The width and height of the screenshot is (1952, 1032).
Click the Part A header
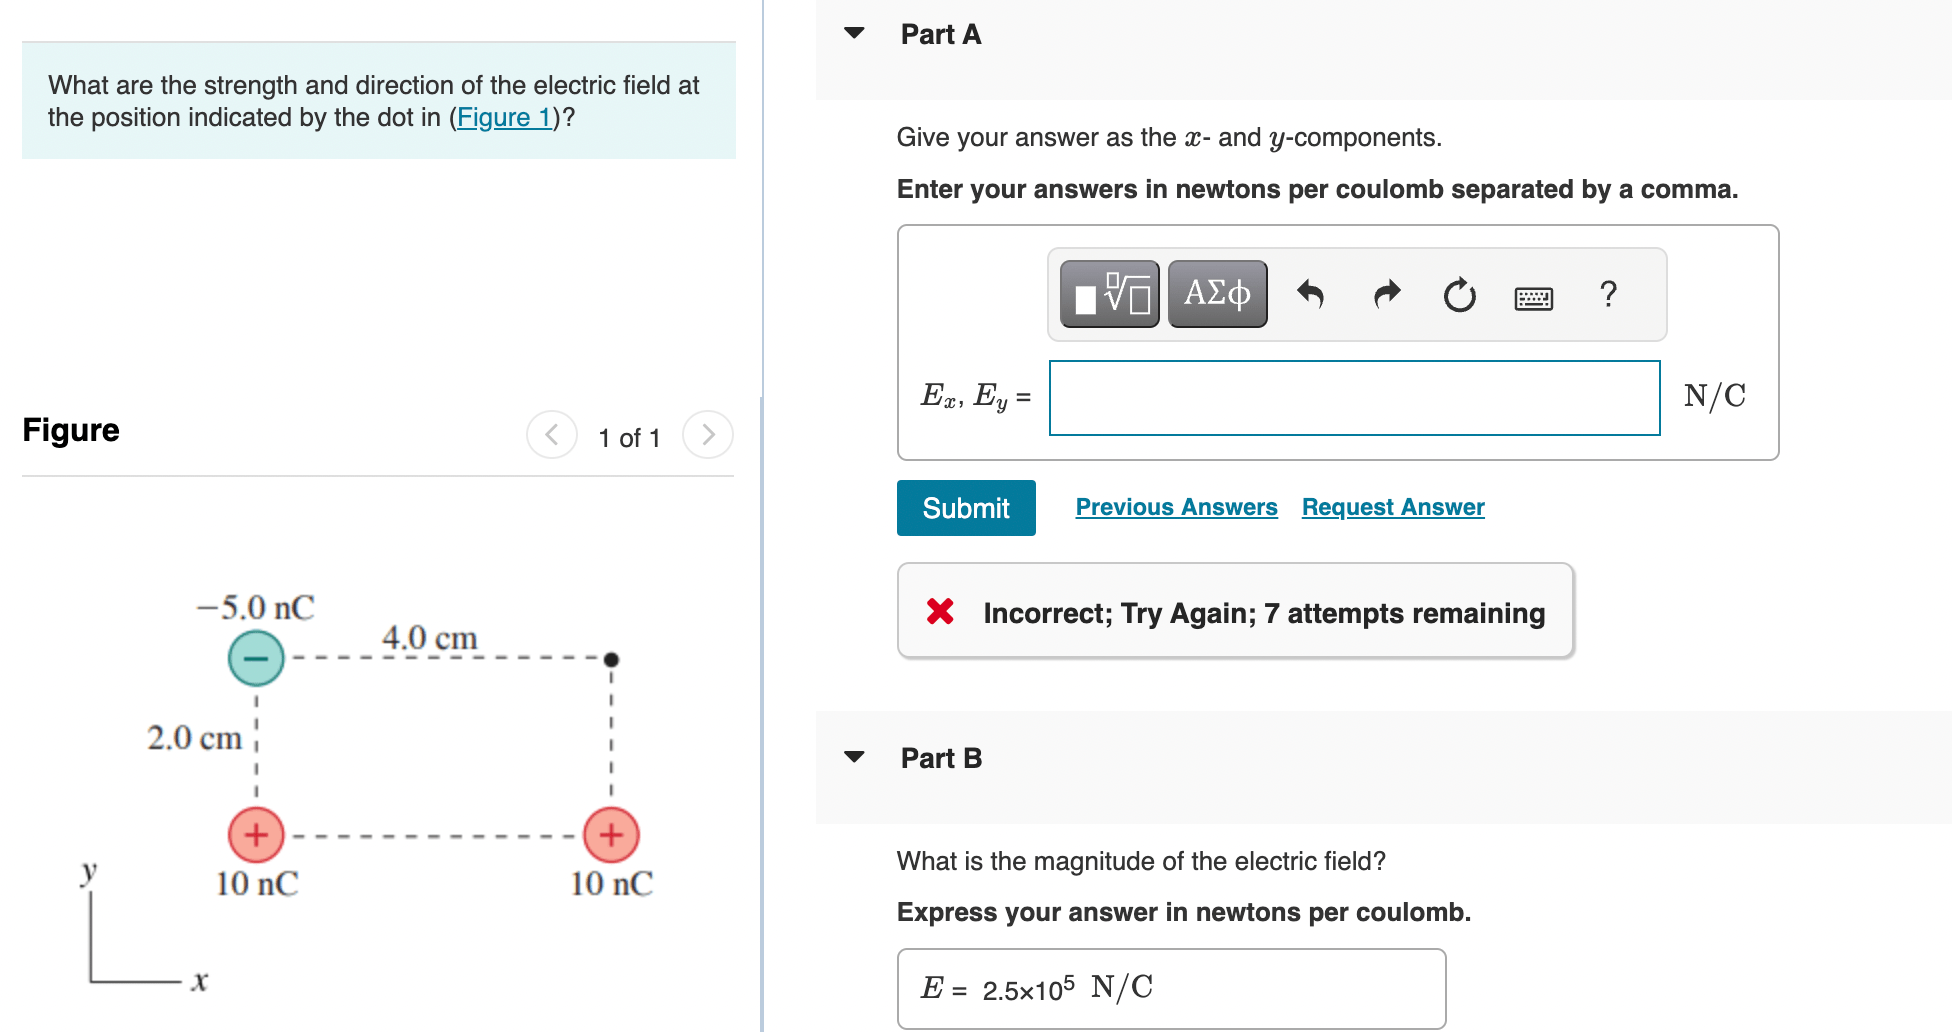[940, 33]
